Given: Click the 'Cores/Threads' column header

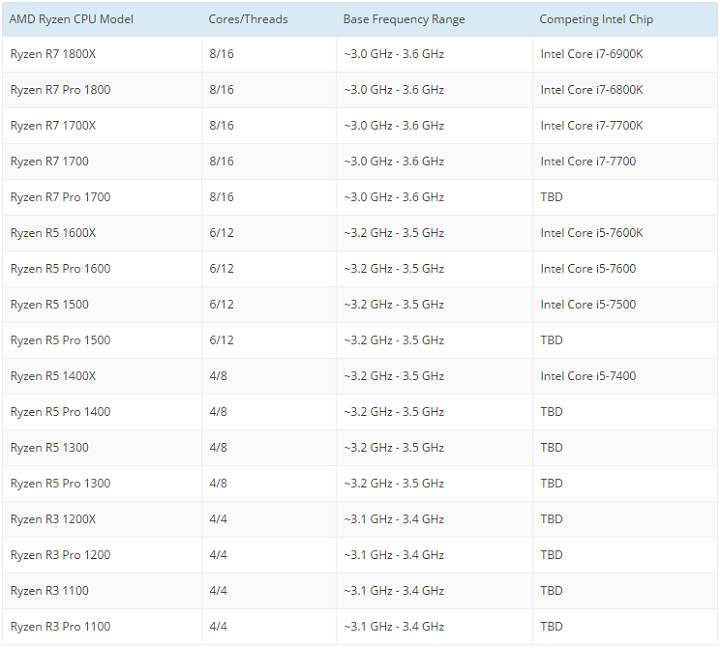Looking at the screenshot, I should pyautogui.click(x=269, y=19).
